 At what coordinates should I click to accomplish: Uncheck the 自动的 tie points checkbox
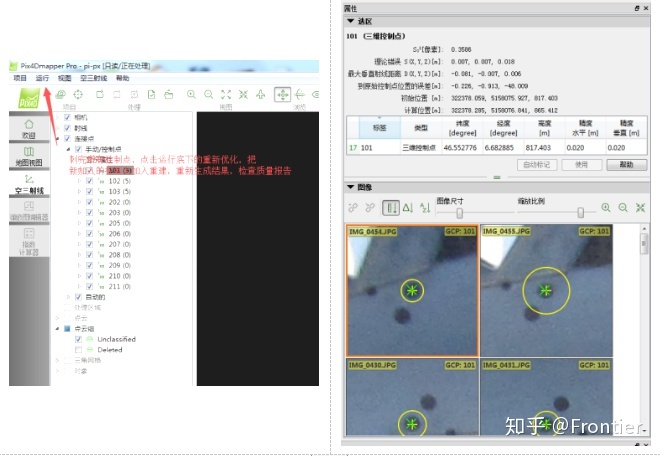tap(78, 297)
